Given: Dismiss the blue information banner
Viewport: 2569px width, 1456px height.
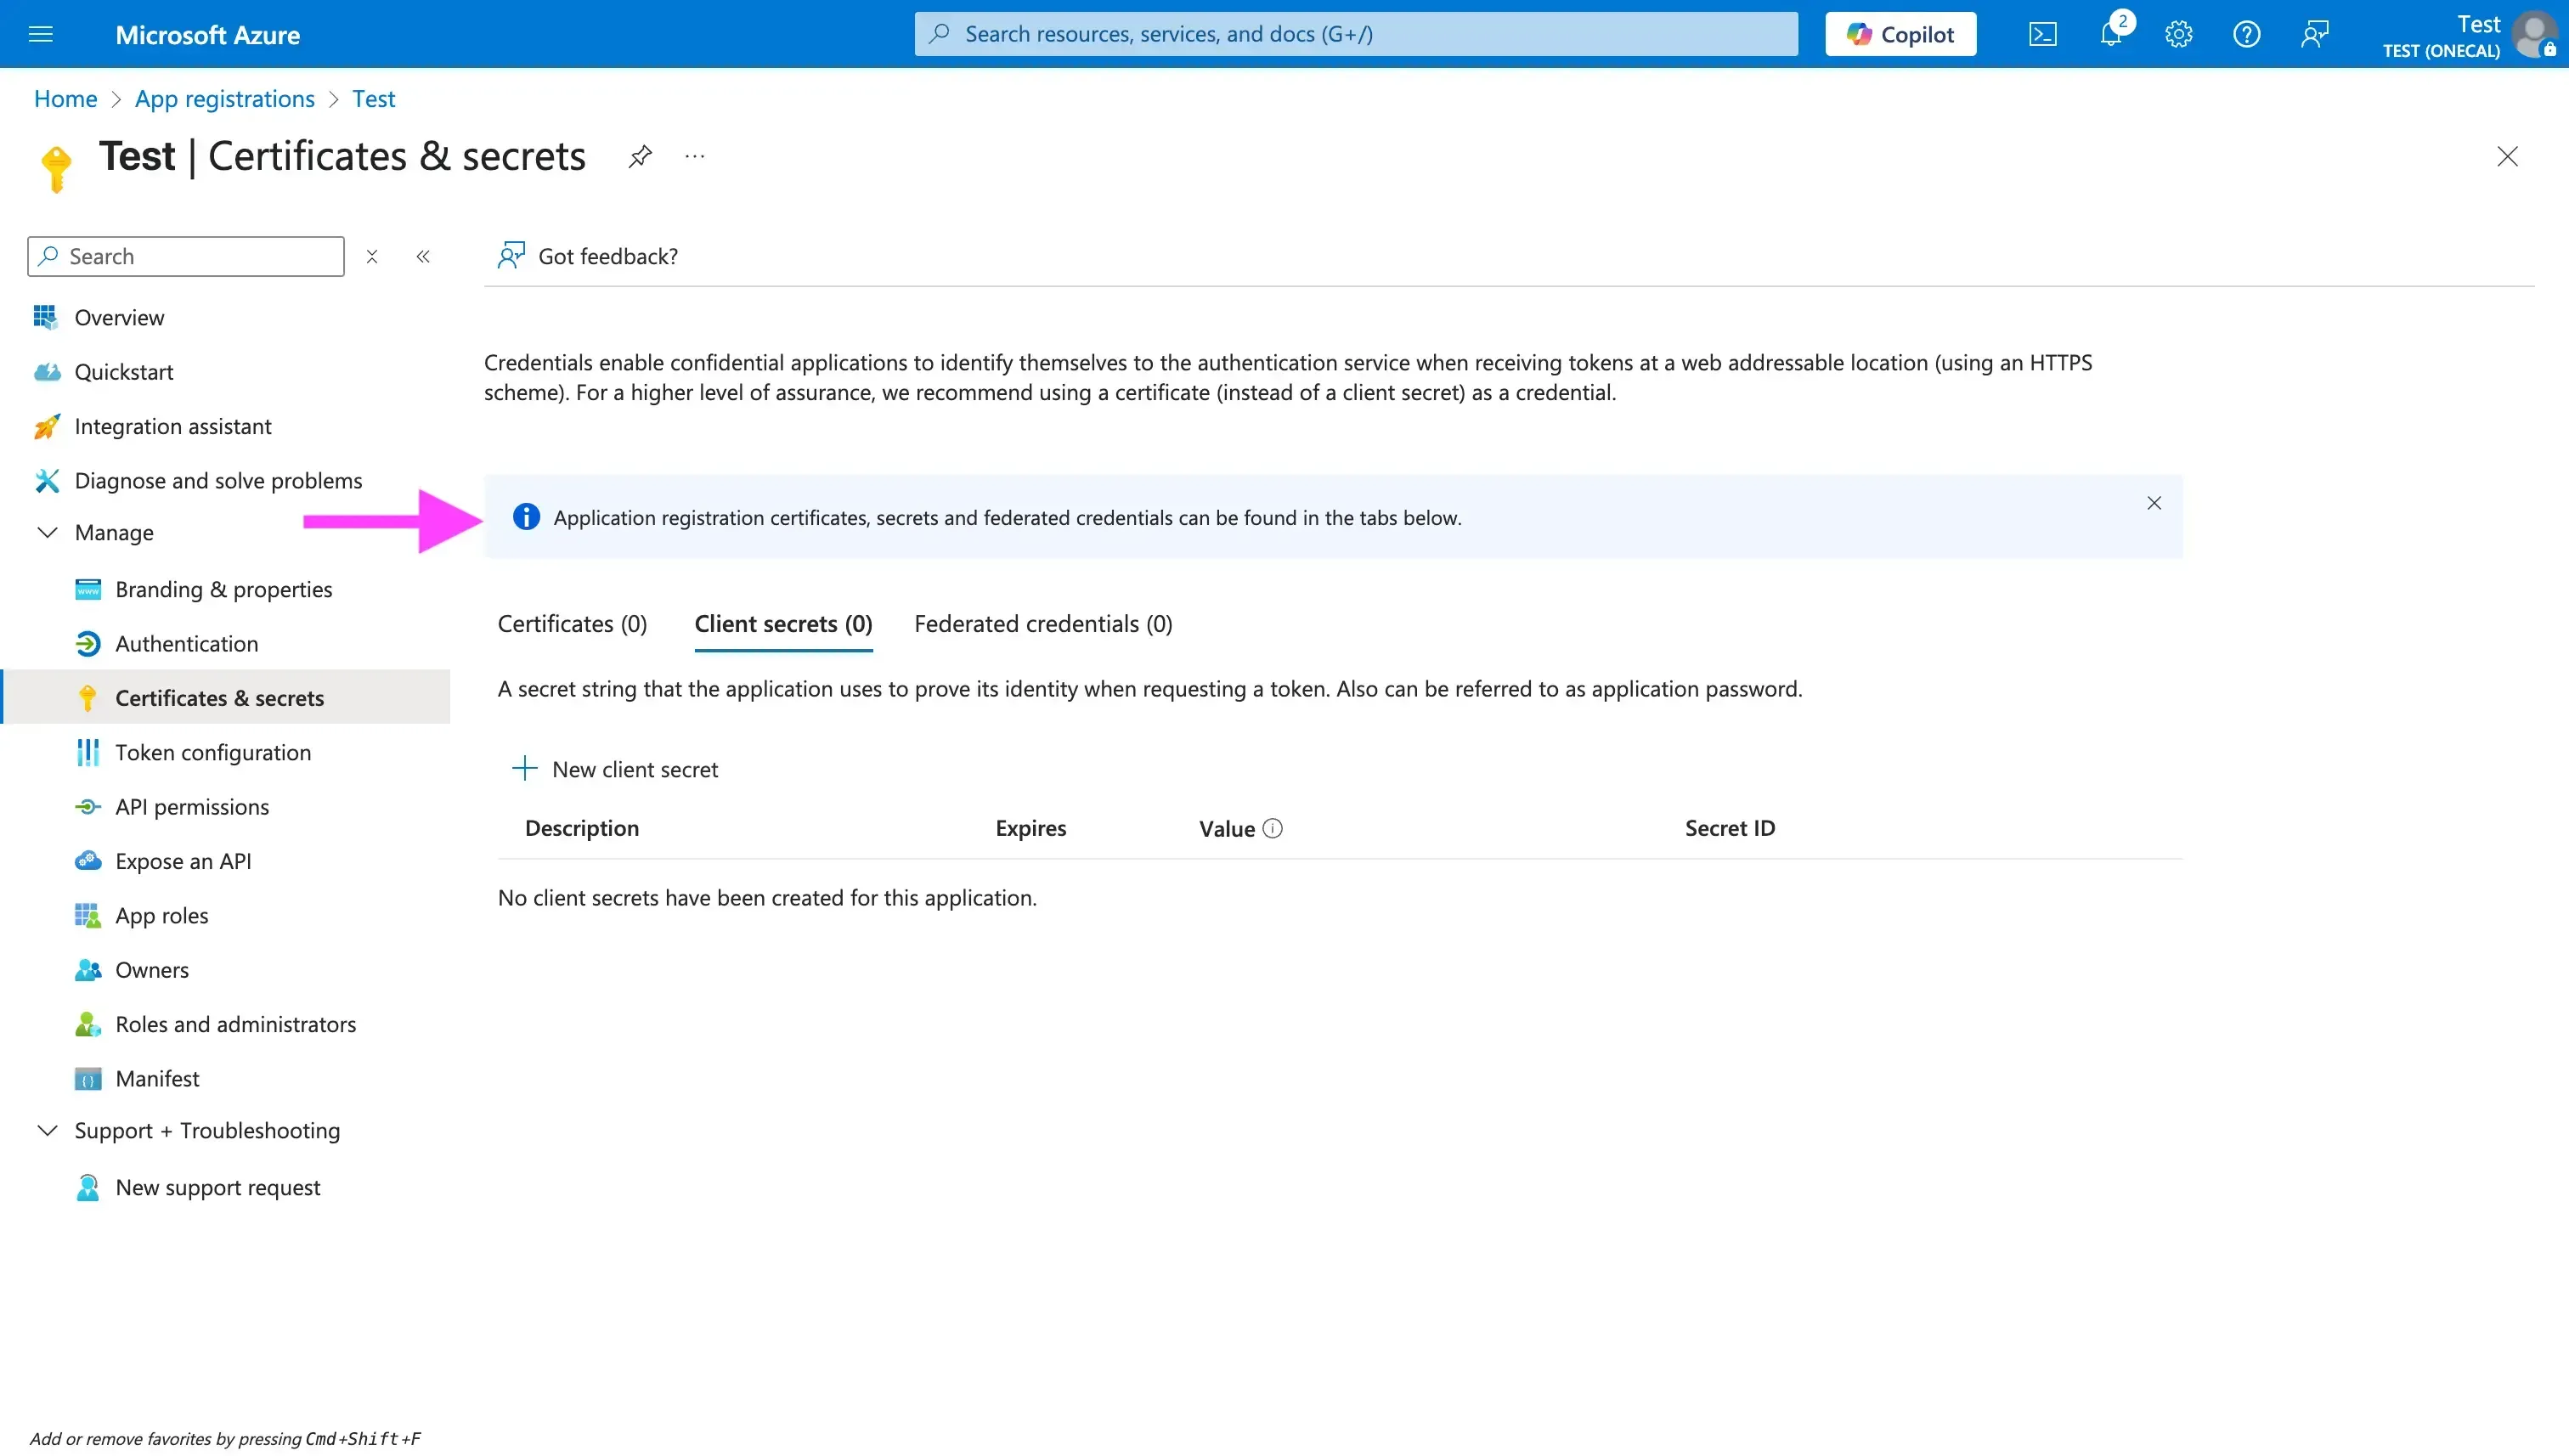Looking at the screenshot, I should coord(2154,503).
